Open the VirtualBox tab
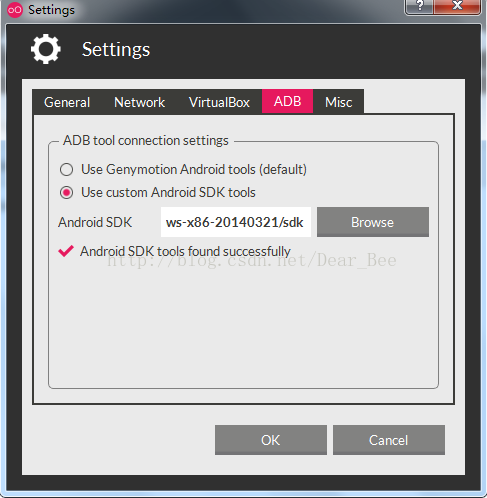The width and height of the screenshot is (487, 498). 219,102
